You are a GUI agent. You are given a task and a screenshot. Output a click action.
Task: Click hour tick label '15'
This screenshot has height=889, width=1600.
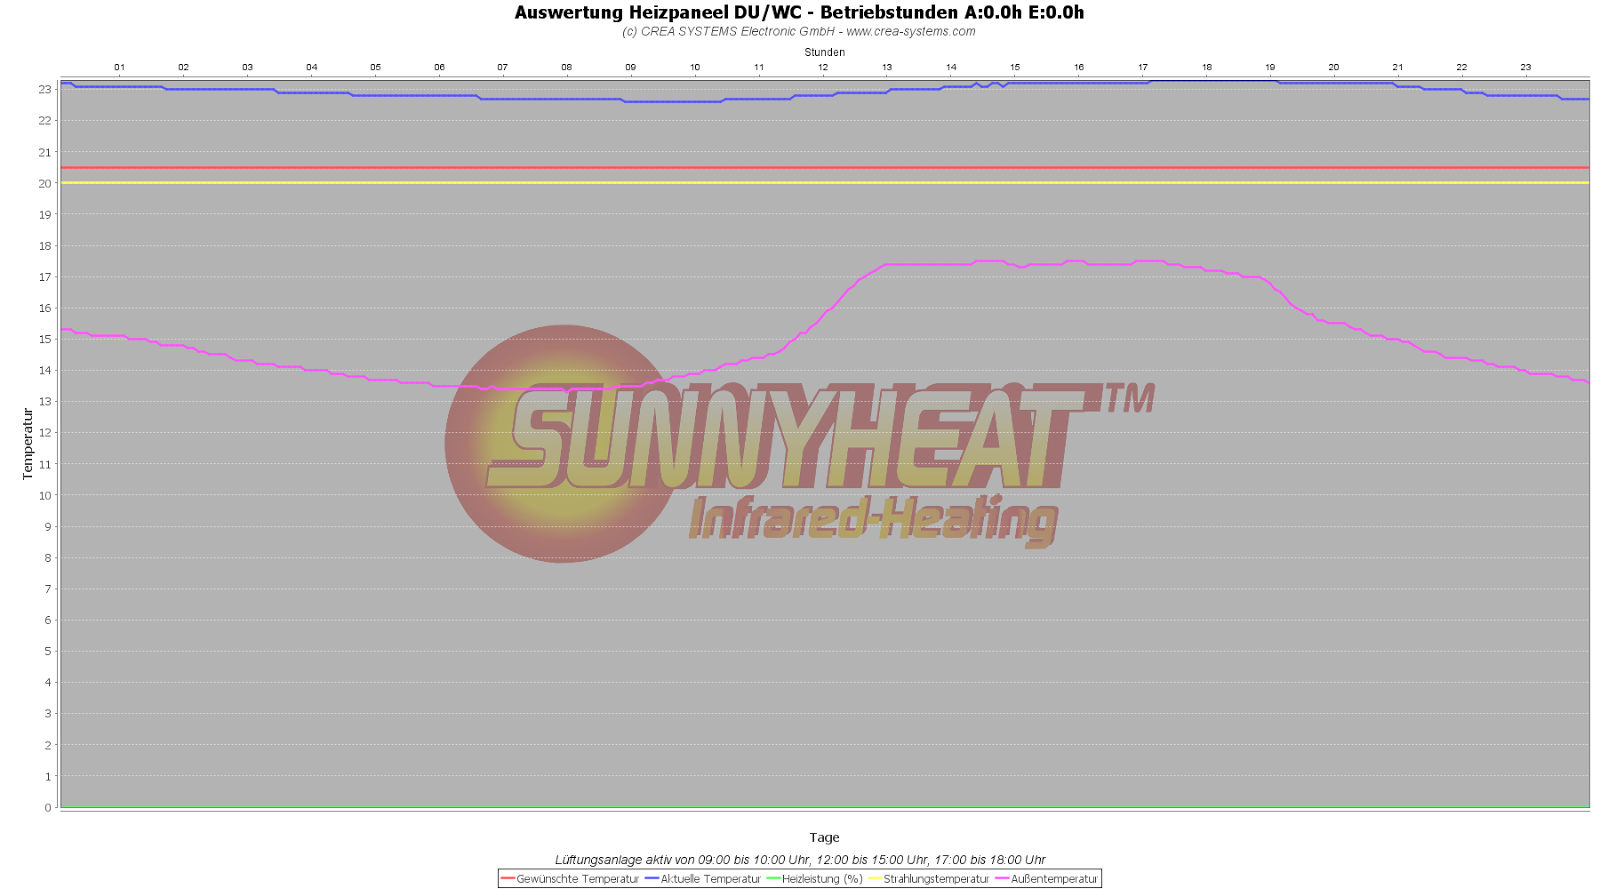pyautogui.click(x=1015, y=67)
